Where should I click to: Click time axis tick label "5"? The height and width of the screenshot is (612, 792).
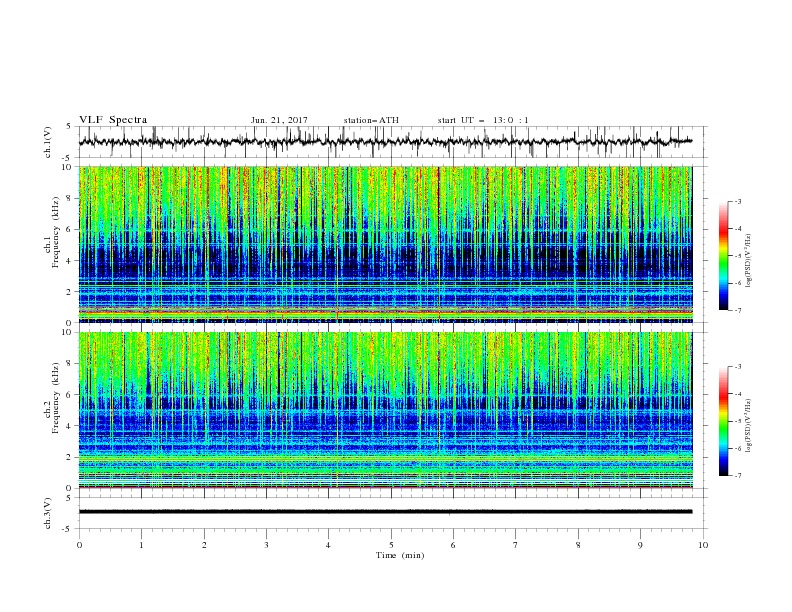click(x=391, y=545)
